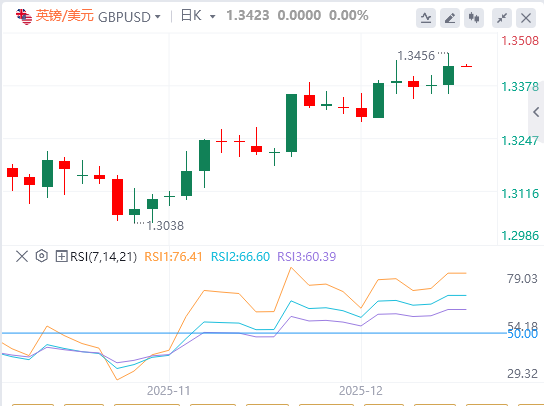Open RSI settings hexagon icon
Screen dimensions: 544x406
tap(42, 256)
